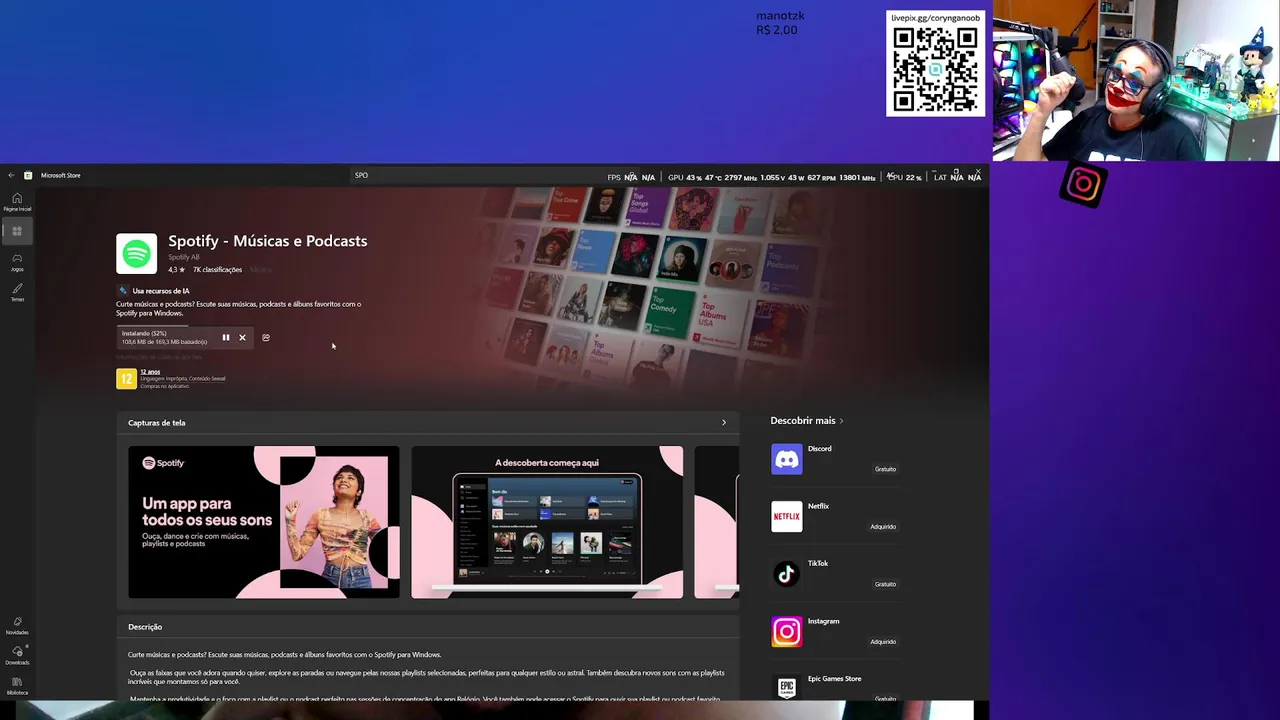Click the Instalando (52%) progress status
1280x720 pixels.
click(144, 334)
